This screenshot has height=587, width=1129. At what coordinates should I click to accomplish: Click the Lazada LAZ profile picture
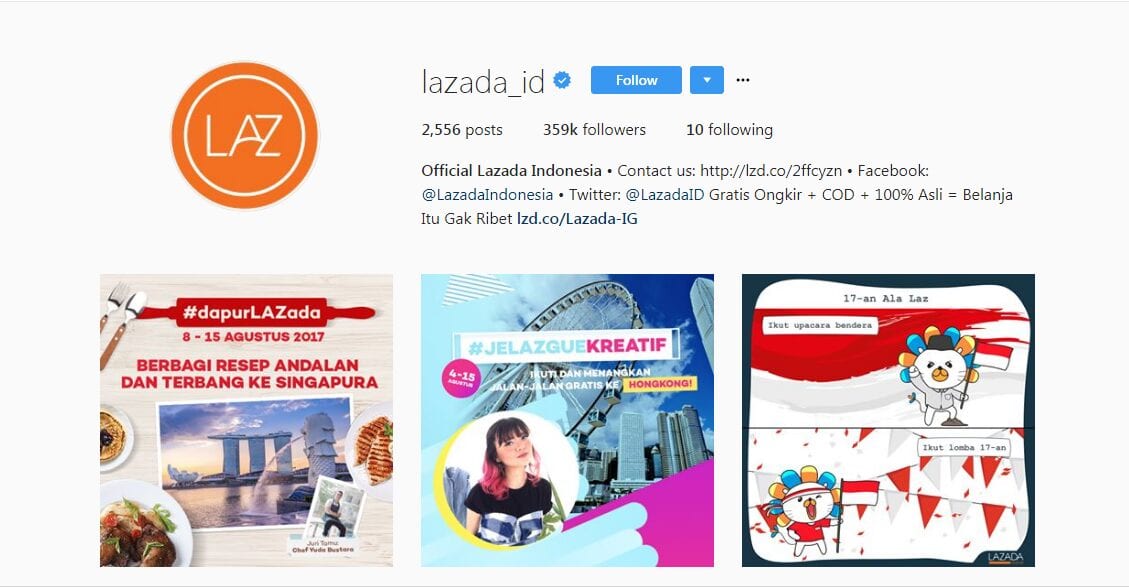coord(244,135)
